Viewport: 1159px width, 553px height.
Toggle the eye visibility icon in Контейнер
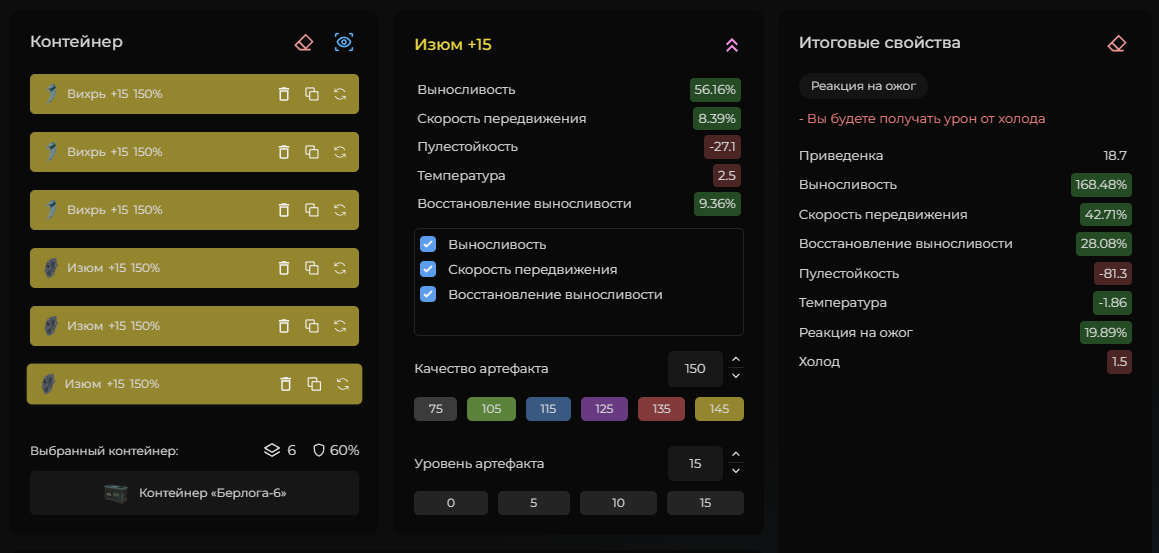(x=344, y=42)
